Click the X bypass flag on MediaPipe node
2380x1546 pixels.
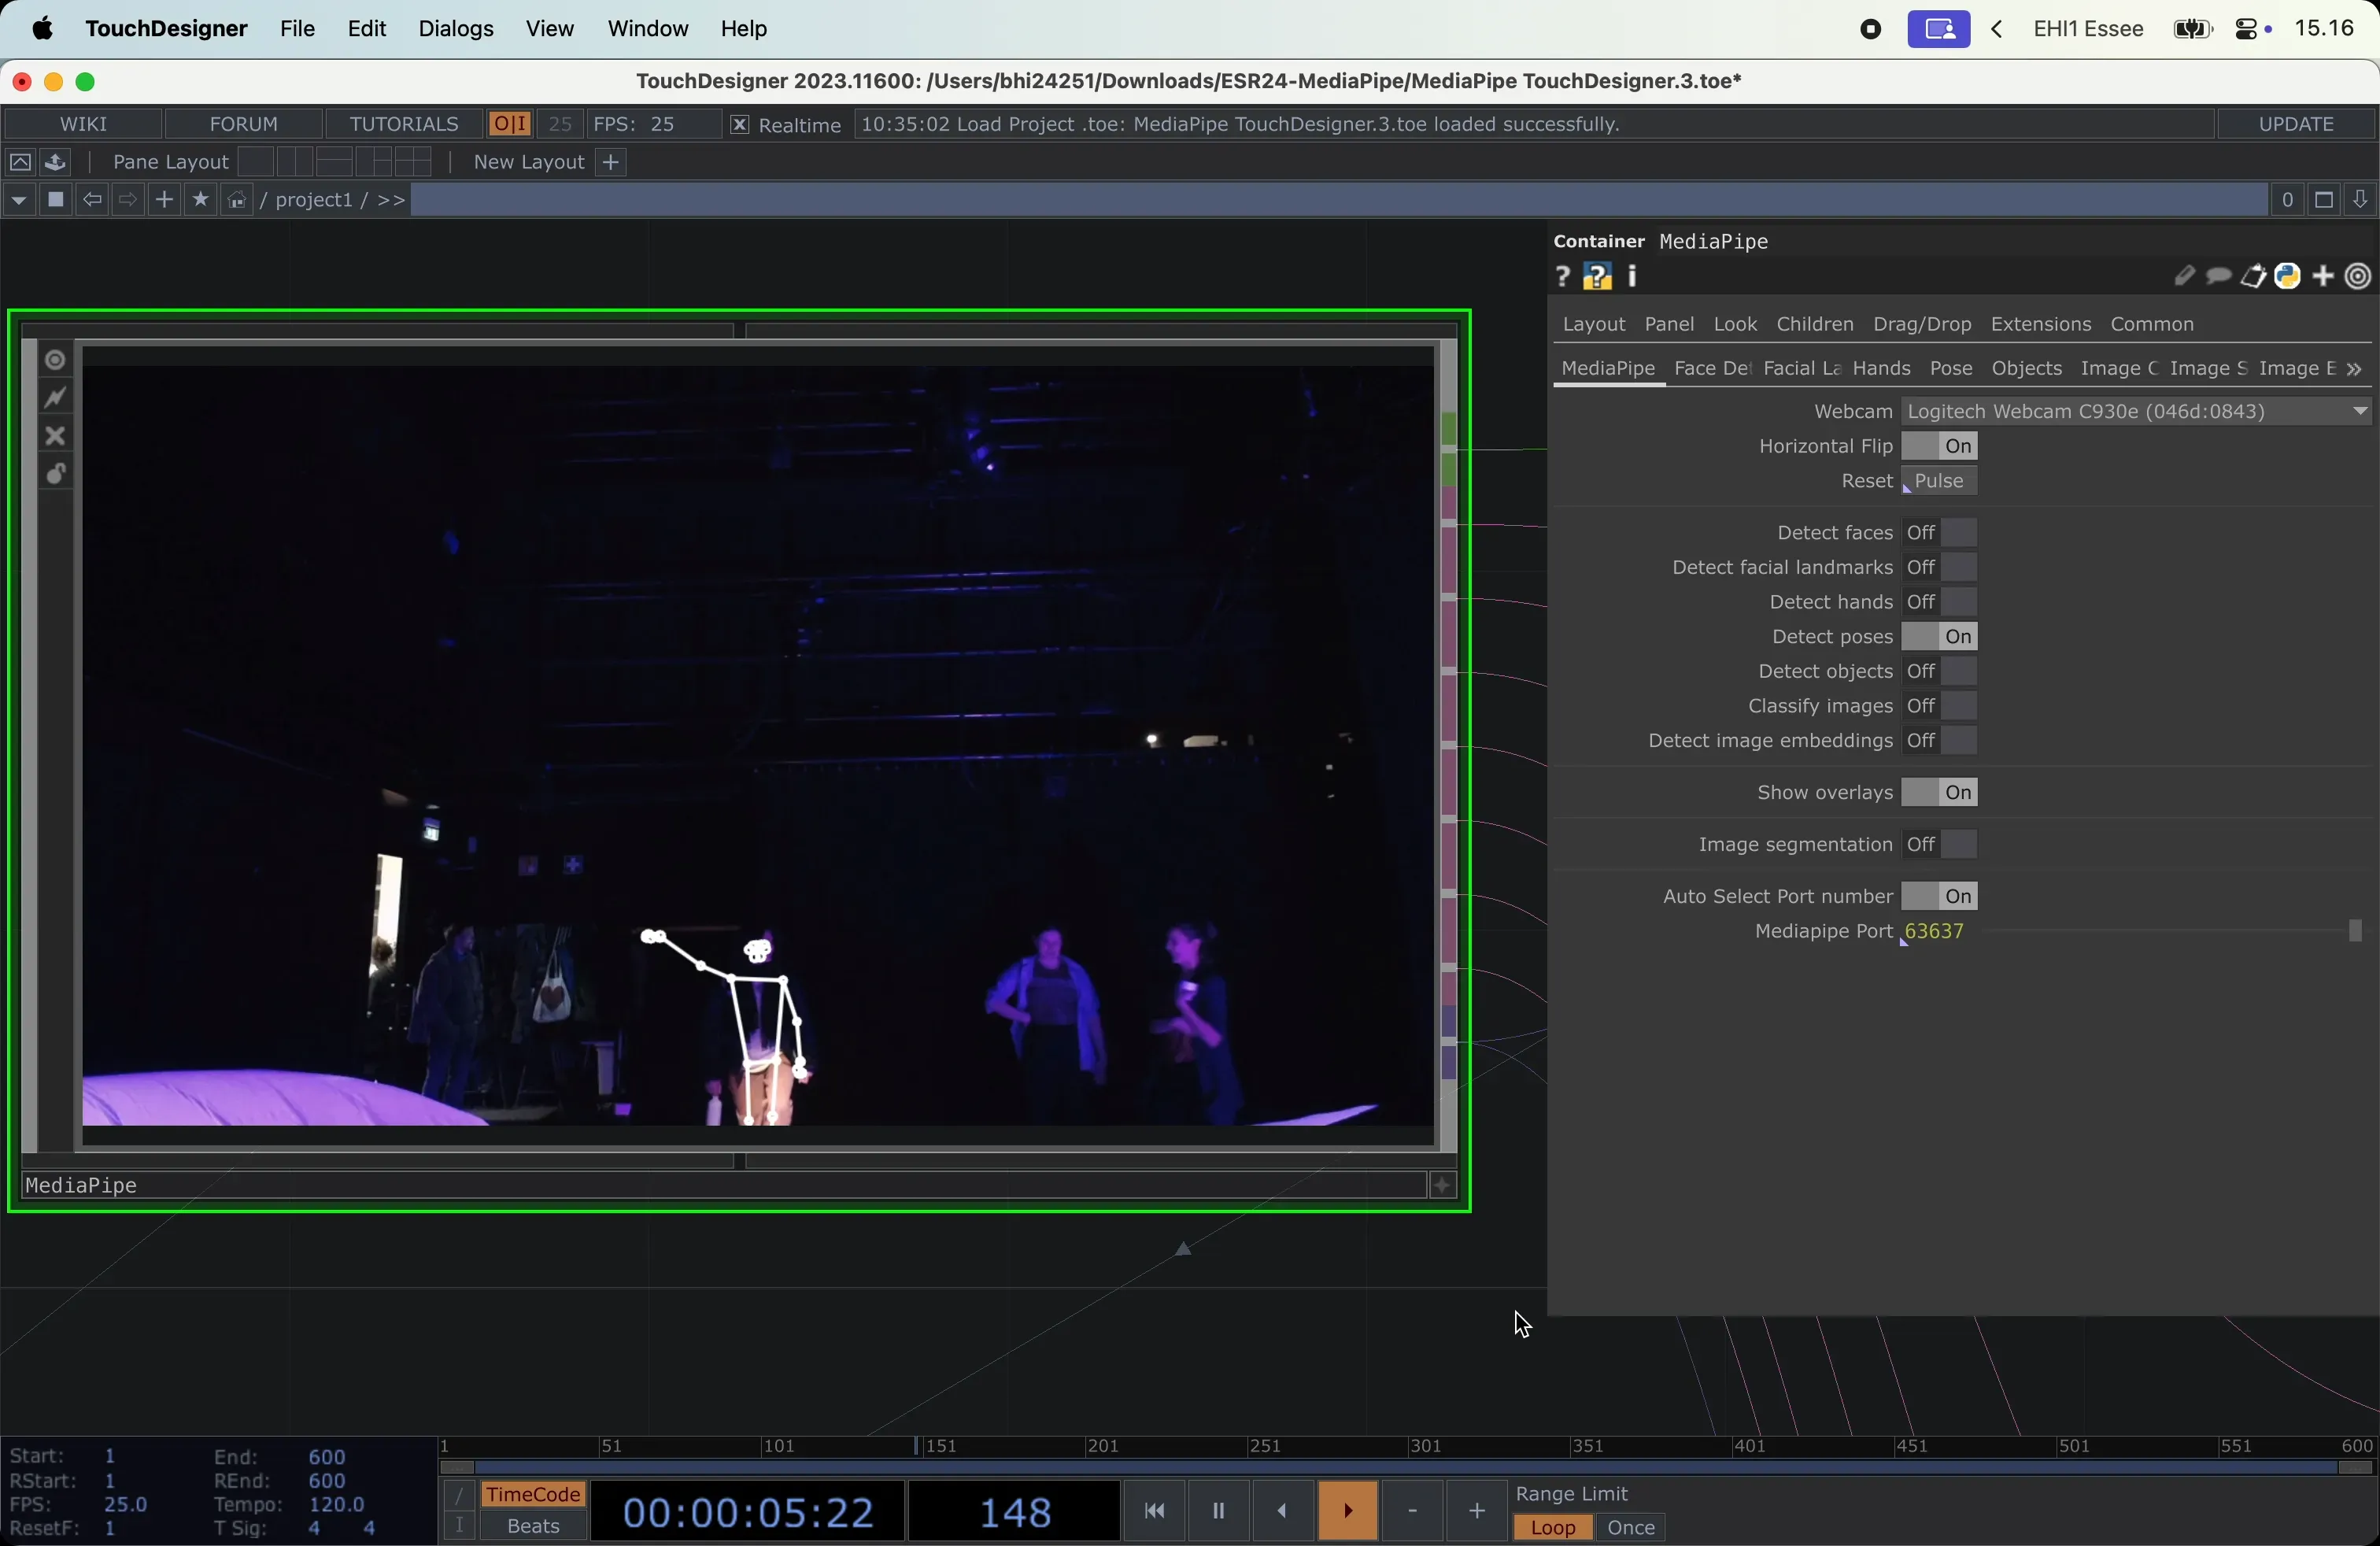[x=56, y=436]
